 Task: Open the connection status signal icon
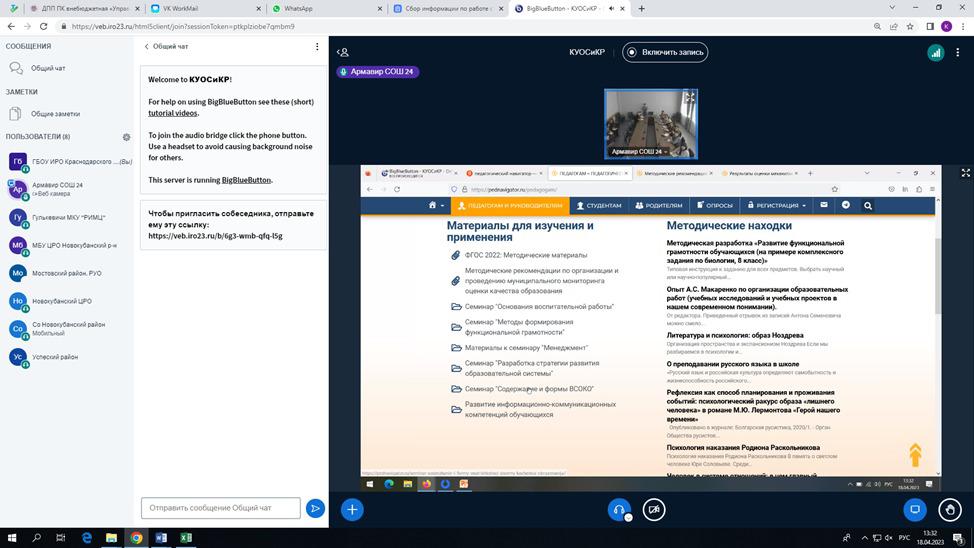click(936, 53)
